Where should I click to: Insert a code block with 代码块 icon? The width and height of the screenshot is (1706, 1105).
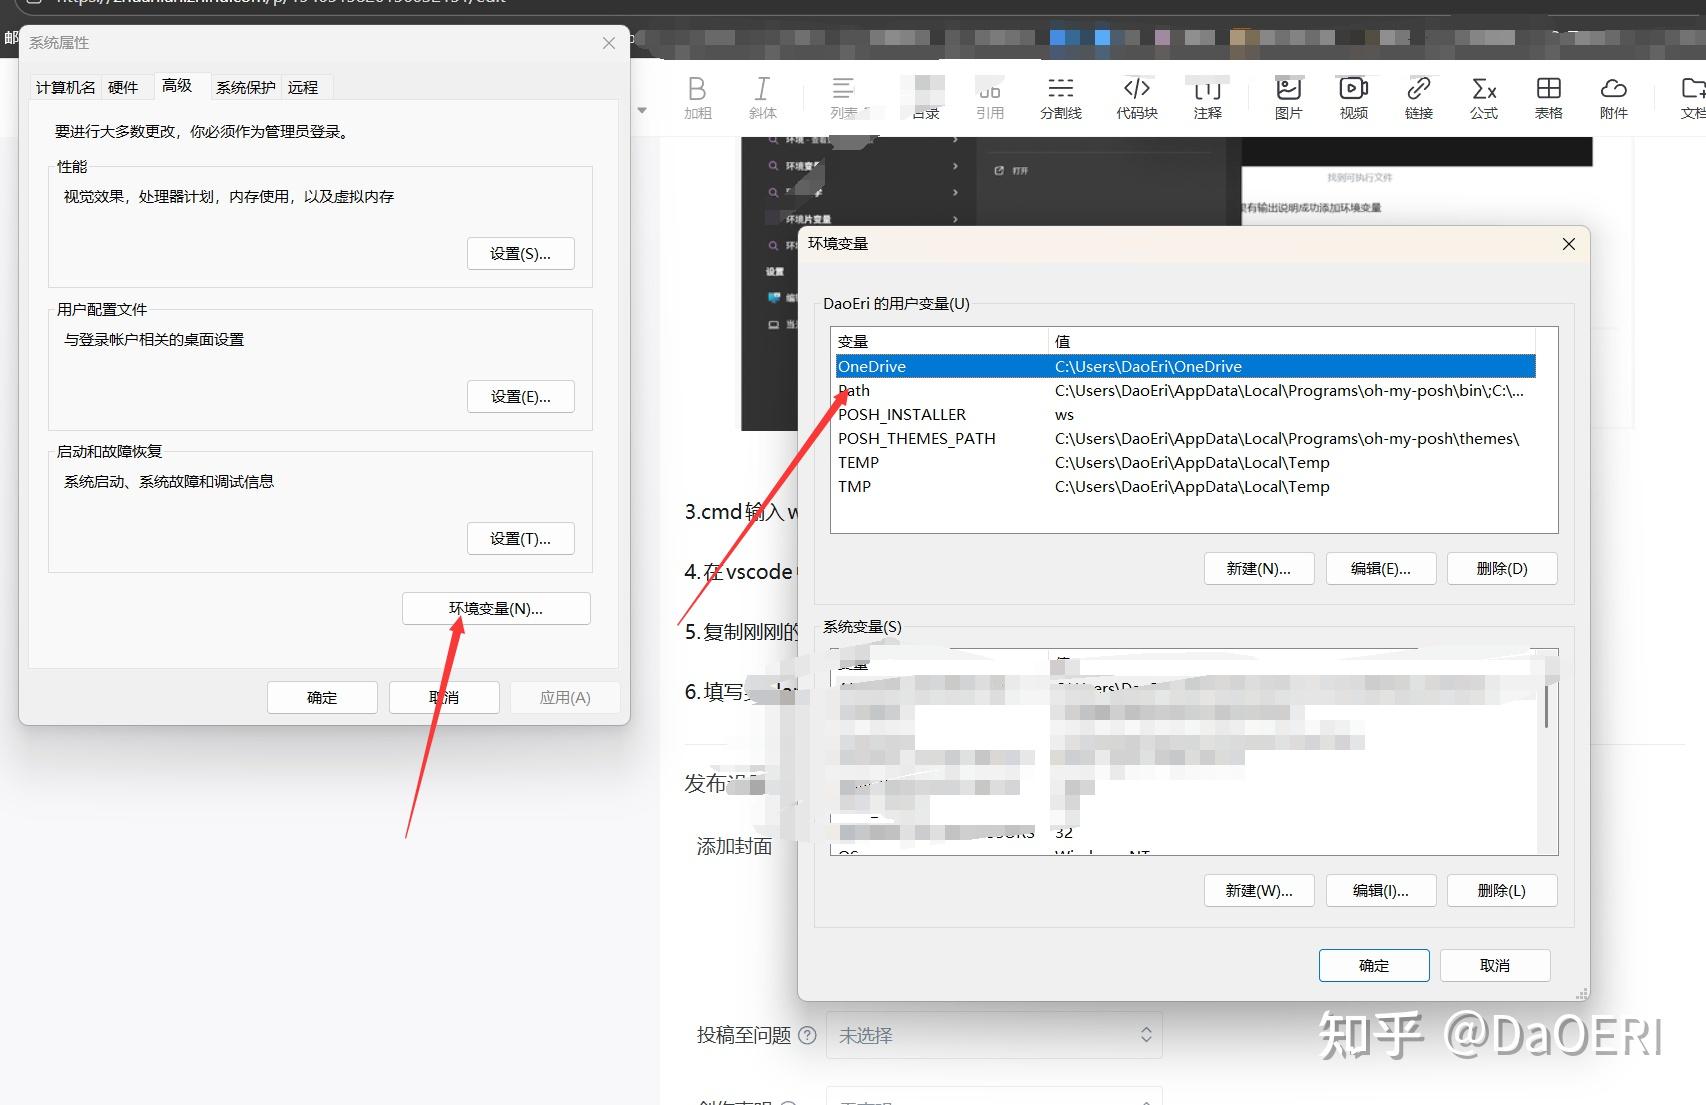click(1135, 97)
